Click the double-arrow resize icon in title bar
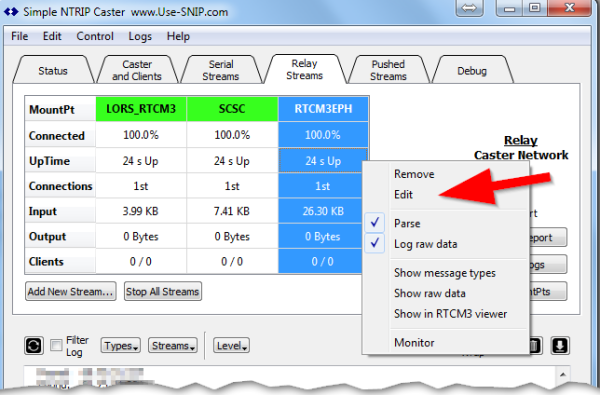Image resolution: width=600 pixels, height=395 pixels. (x=470, y=8)
